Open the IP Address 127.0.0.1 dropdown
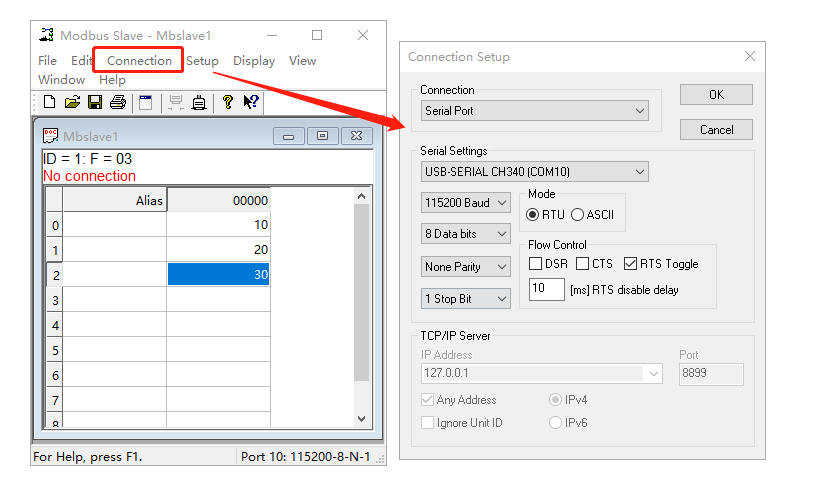Screen dimensions: 826x498 pos(654,374)
